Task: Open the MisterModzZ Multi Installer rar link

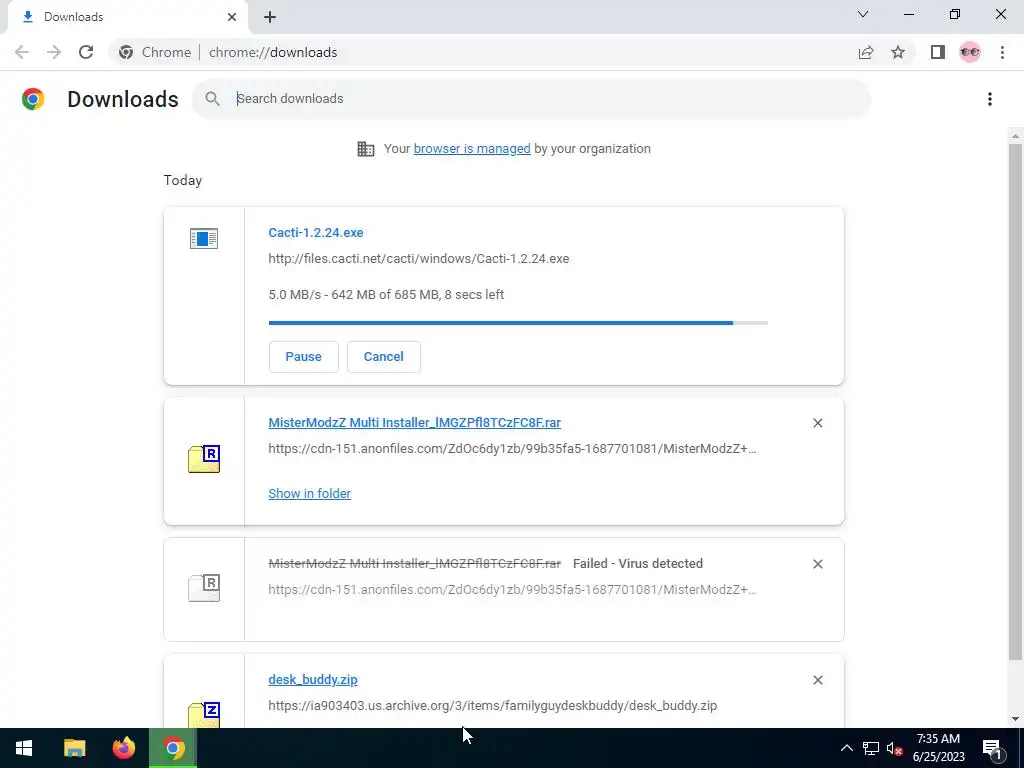Action: pyautogui.click(x=414, y=423)
